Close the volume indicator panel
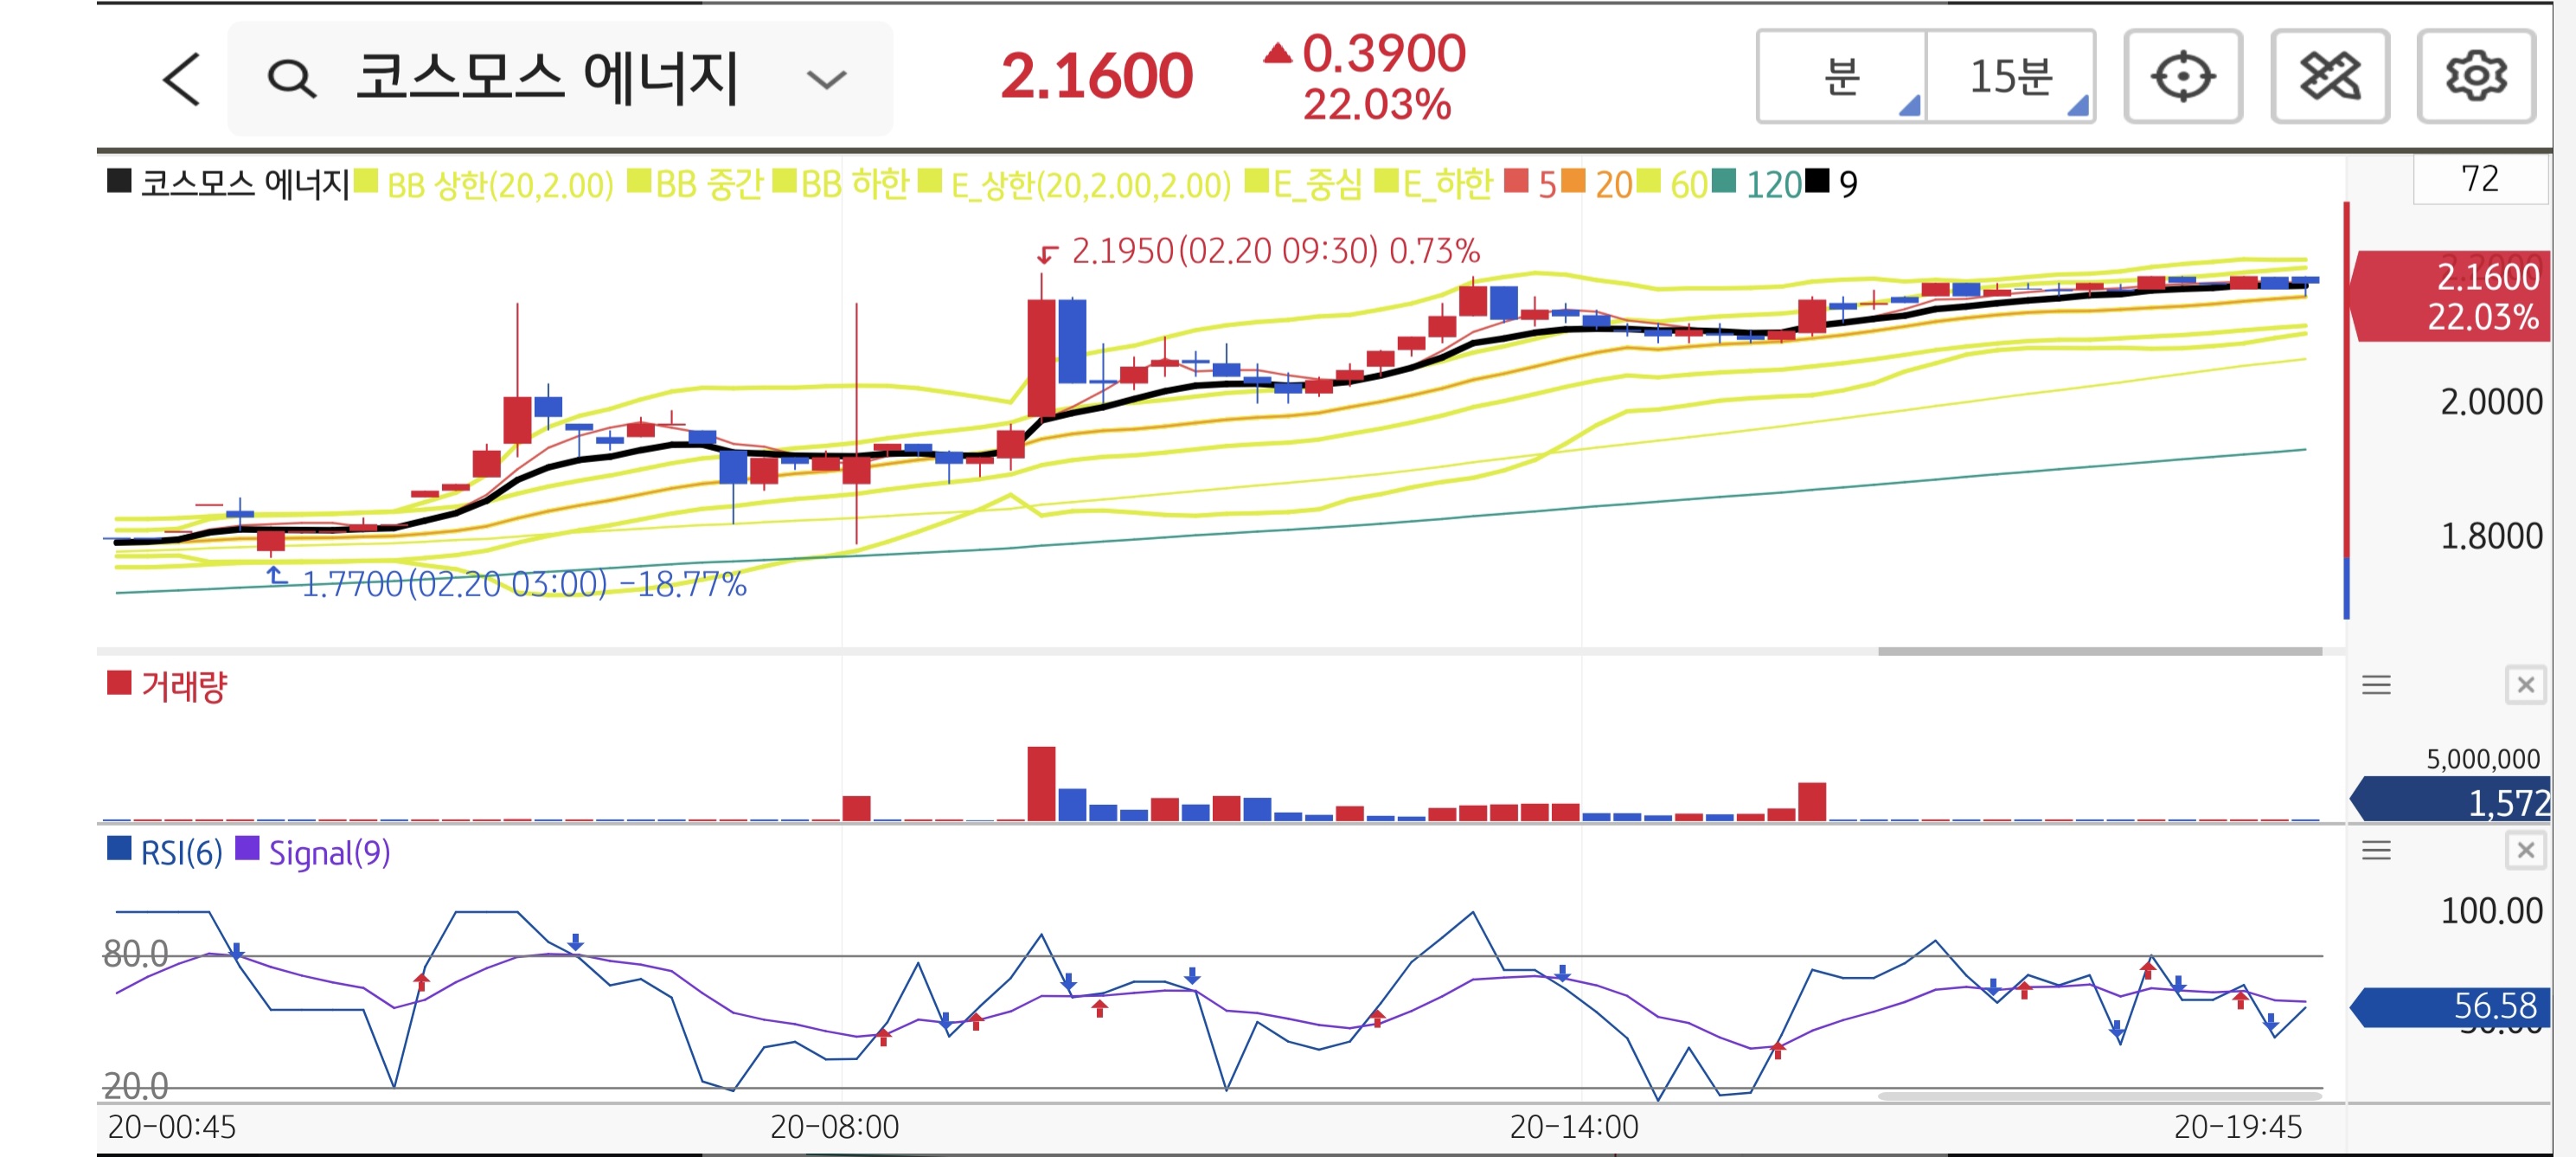 [2525, 685]
